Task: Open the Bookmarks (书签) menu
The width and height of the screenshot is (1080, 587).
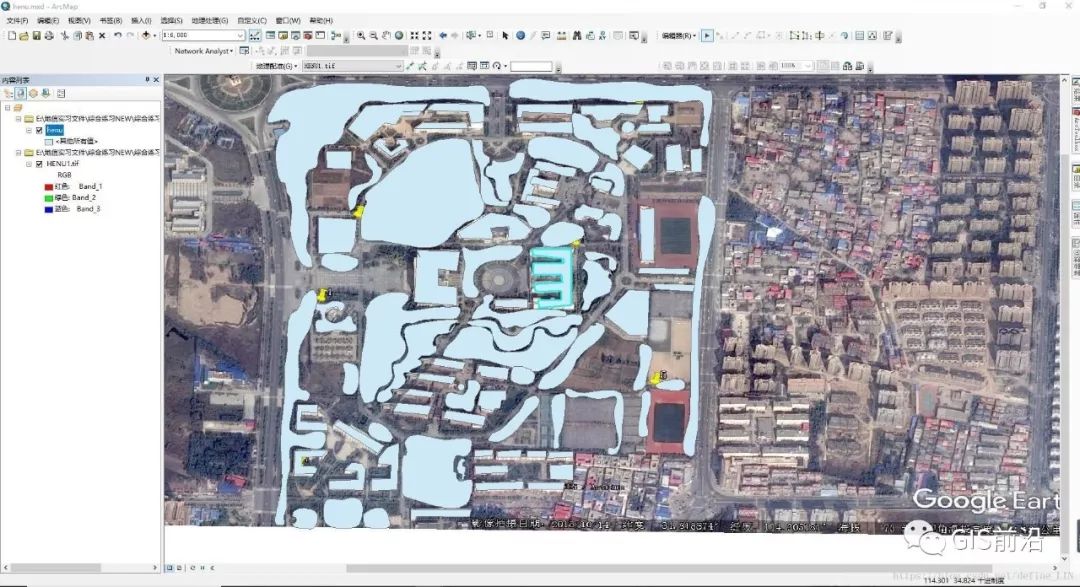Action: [110, 21]
